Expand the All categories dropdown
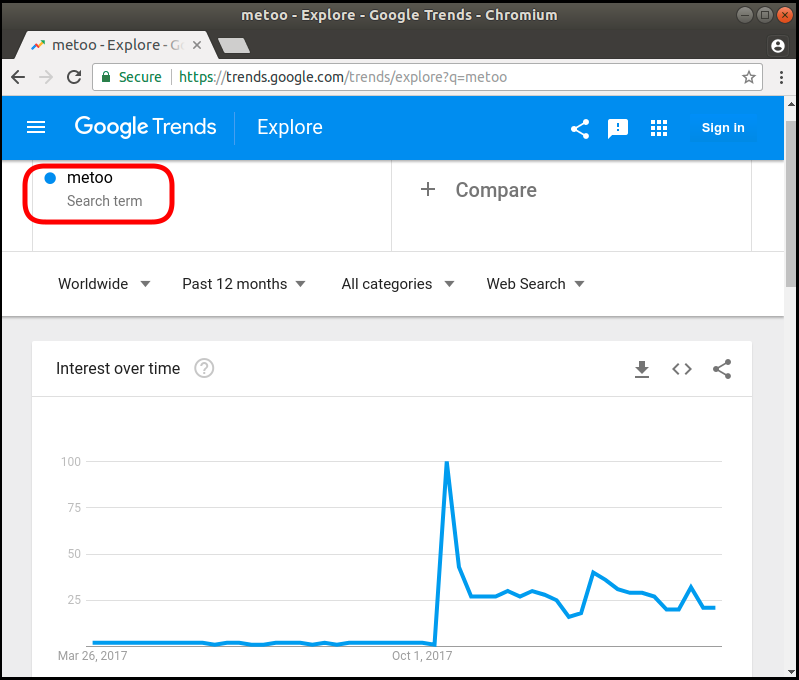The height and width of the screenshot is (680, 799). (397, 284)
